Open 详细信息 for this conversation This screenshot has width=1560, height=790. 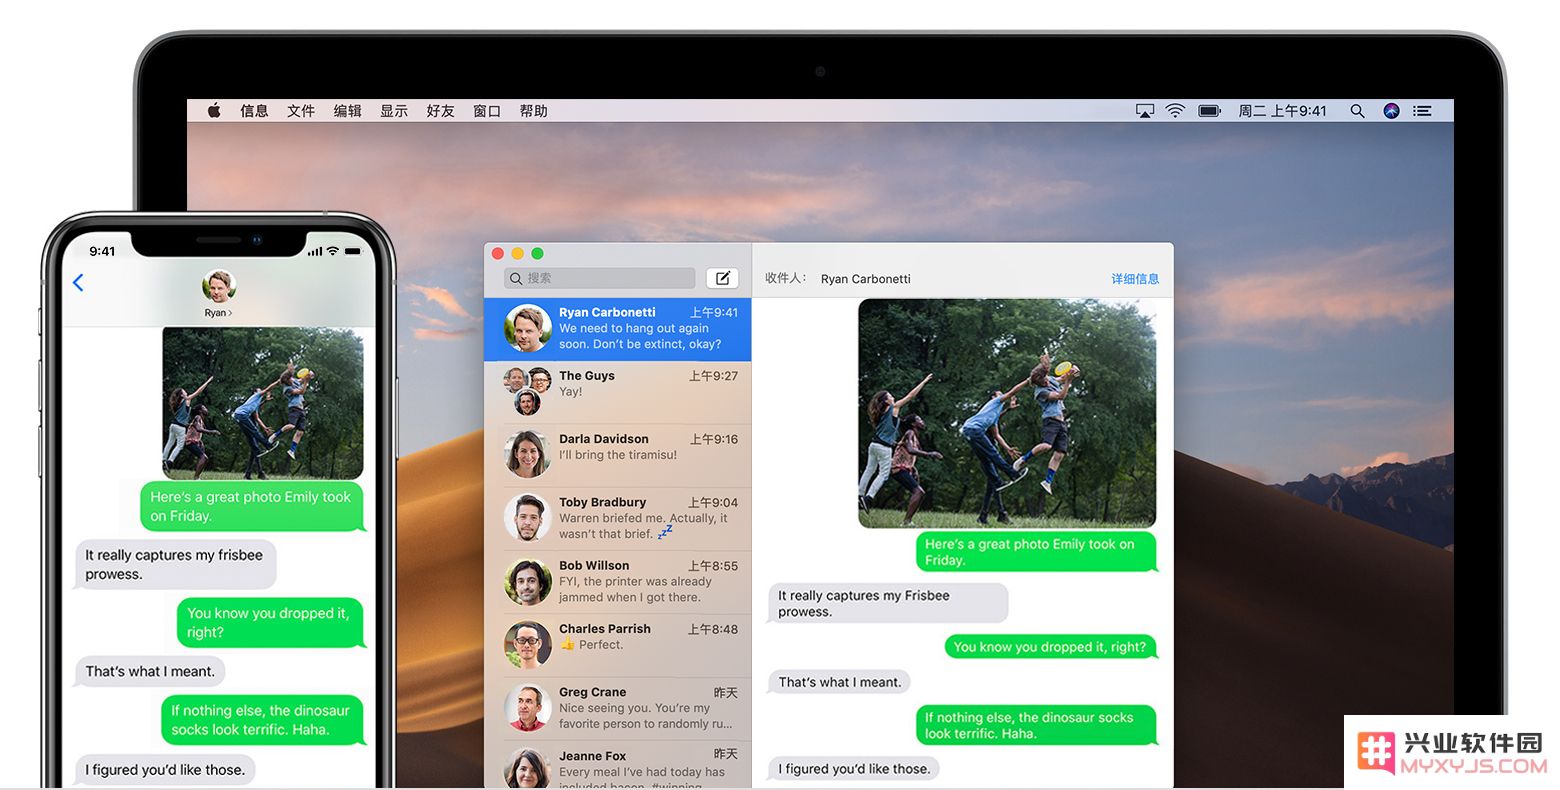click(x=1135, y=279)
